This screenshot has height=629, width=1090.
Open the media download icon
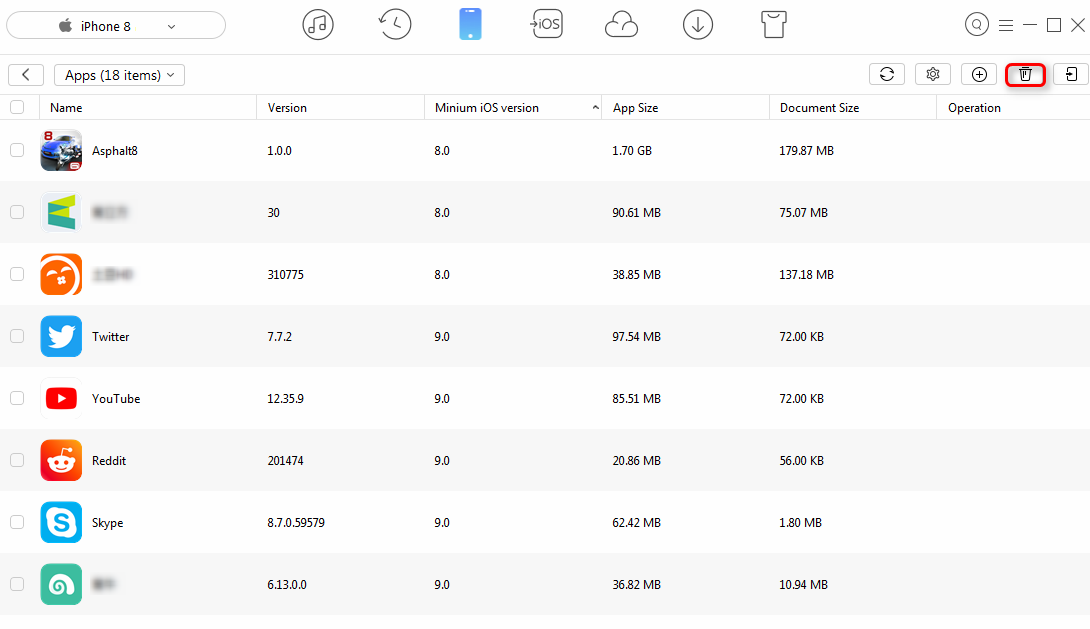[698, 25]
